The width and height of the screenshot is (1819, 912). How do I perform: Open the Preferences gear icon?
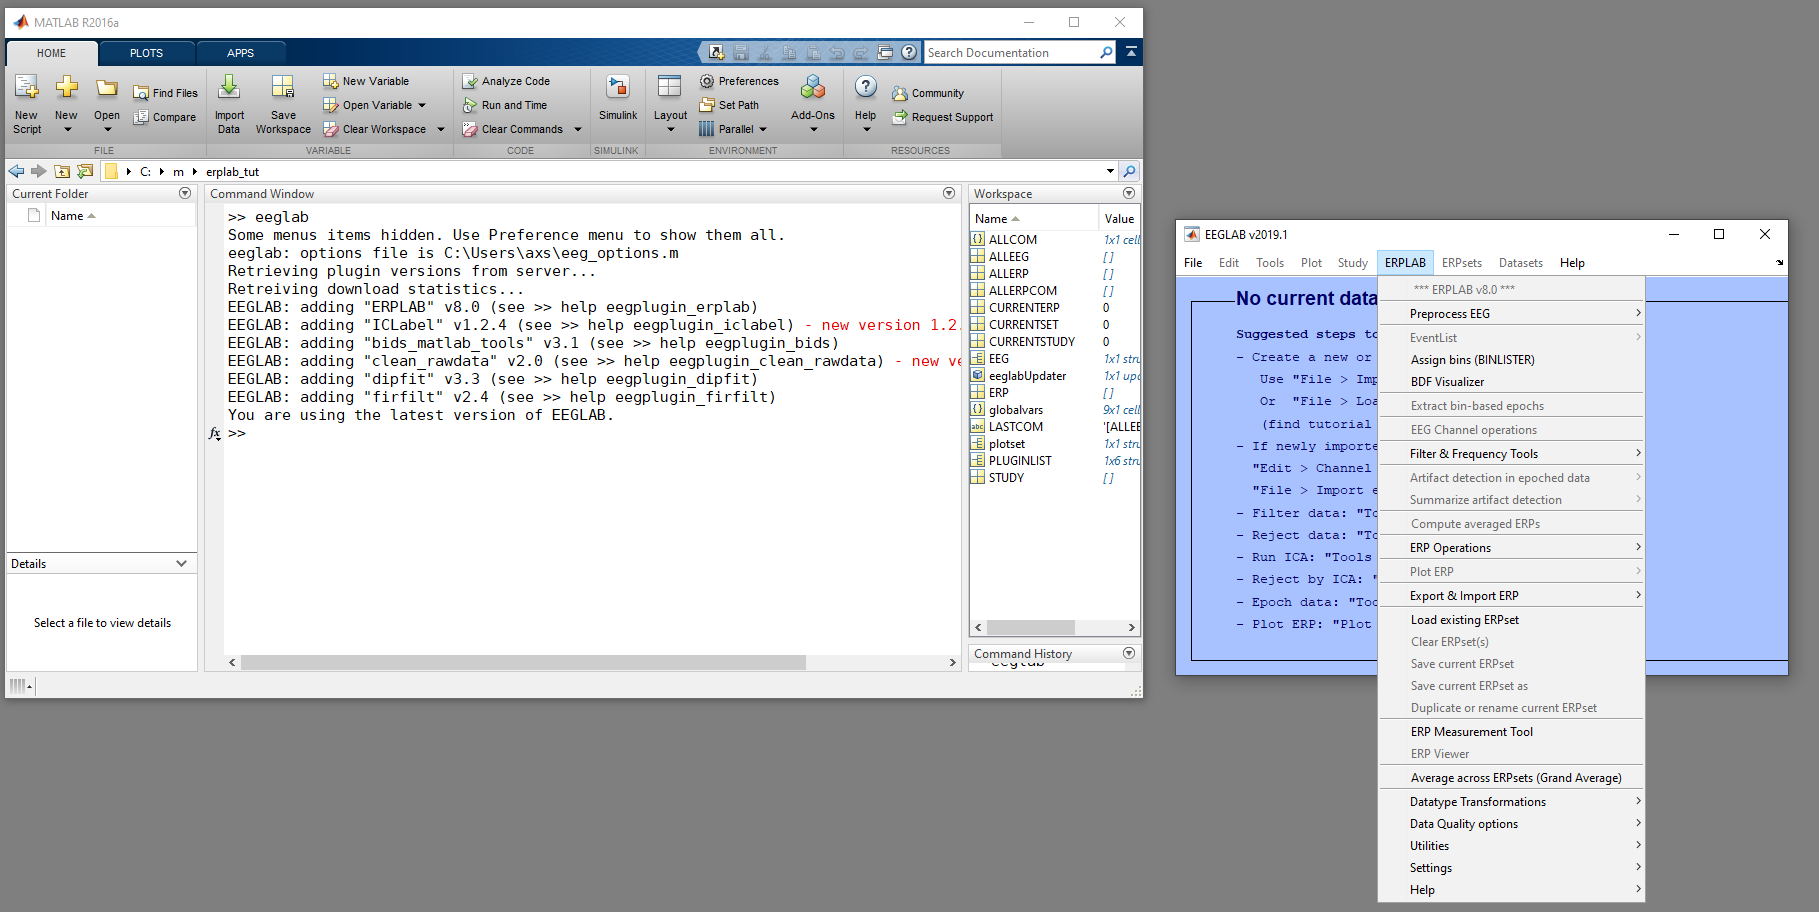click(707, 81)
